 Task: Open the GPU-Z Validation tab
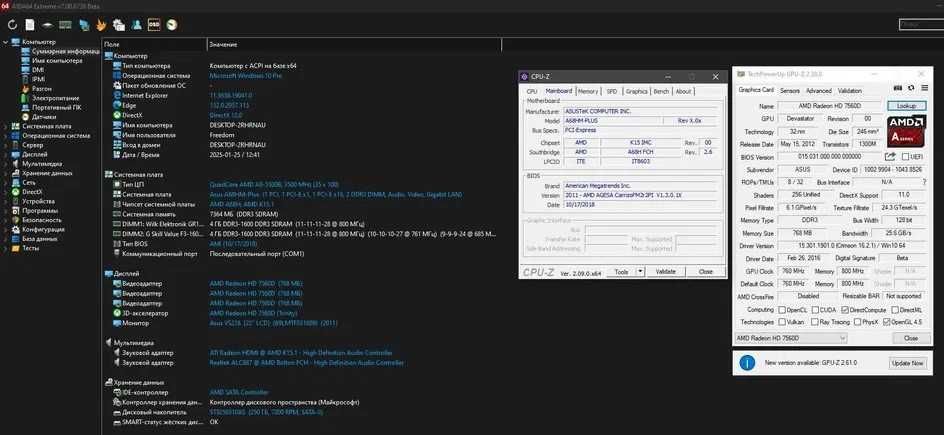[849, 90]
